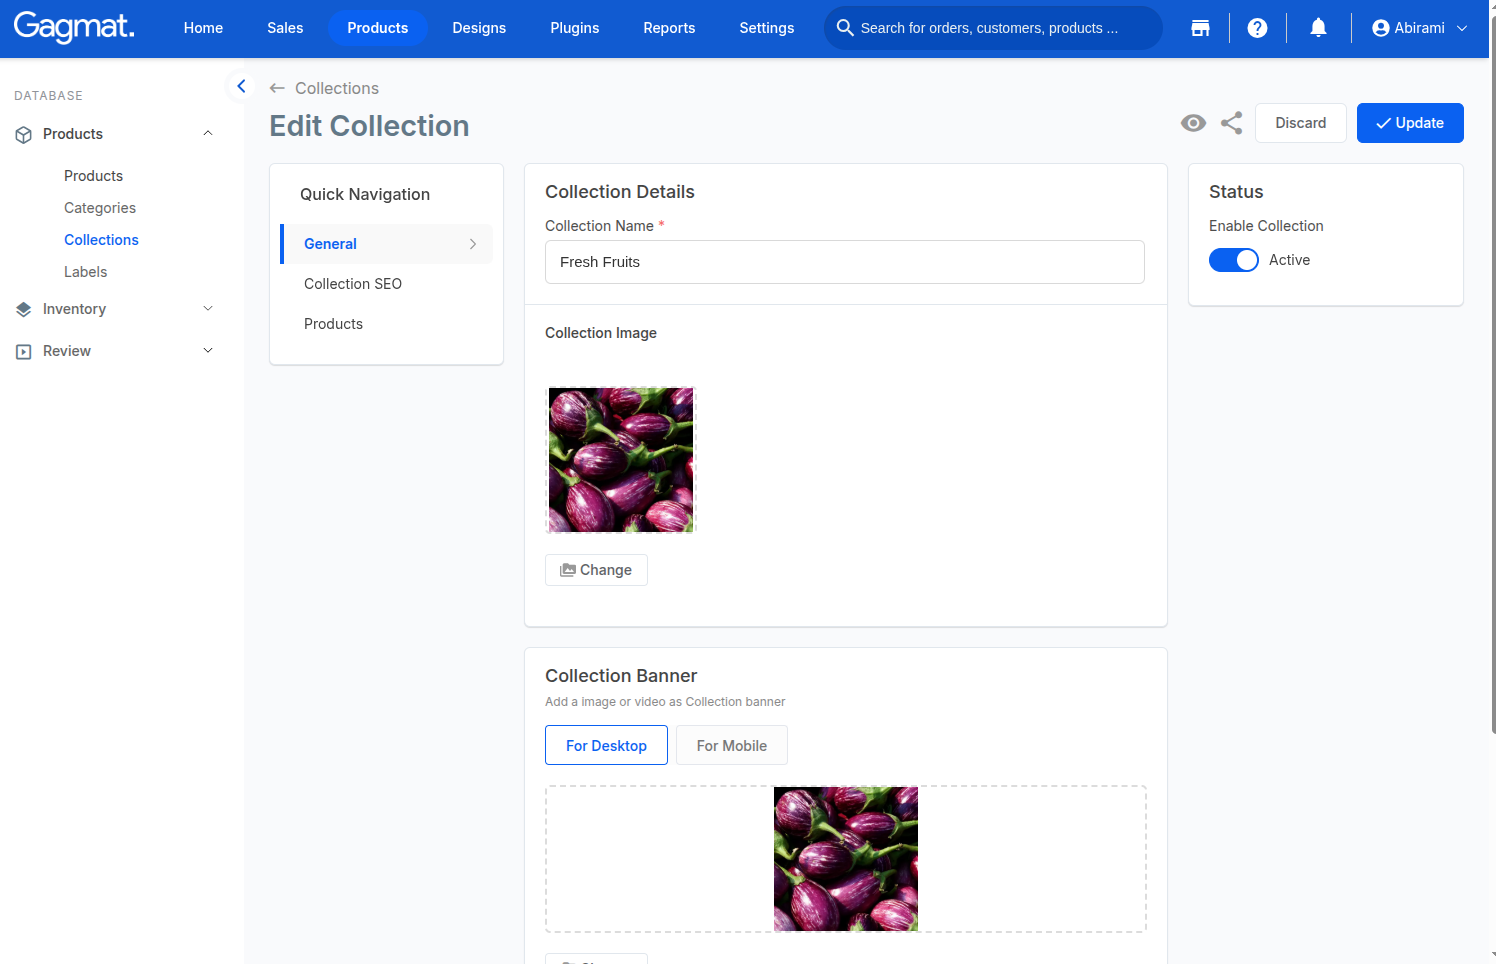Click the banner image in dashed area
Screen dimensions: 1496x964
(846, 859)
